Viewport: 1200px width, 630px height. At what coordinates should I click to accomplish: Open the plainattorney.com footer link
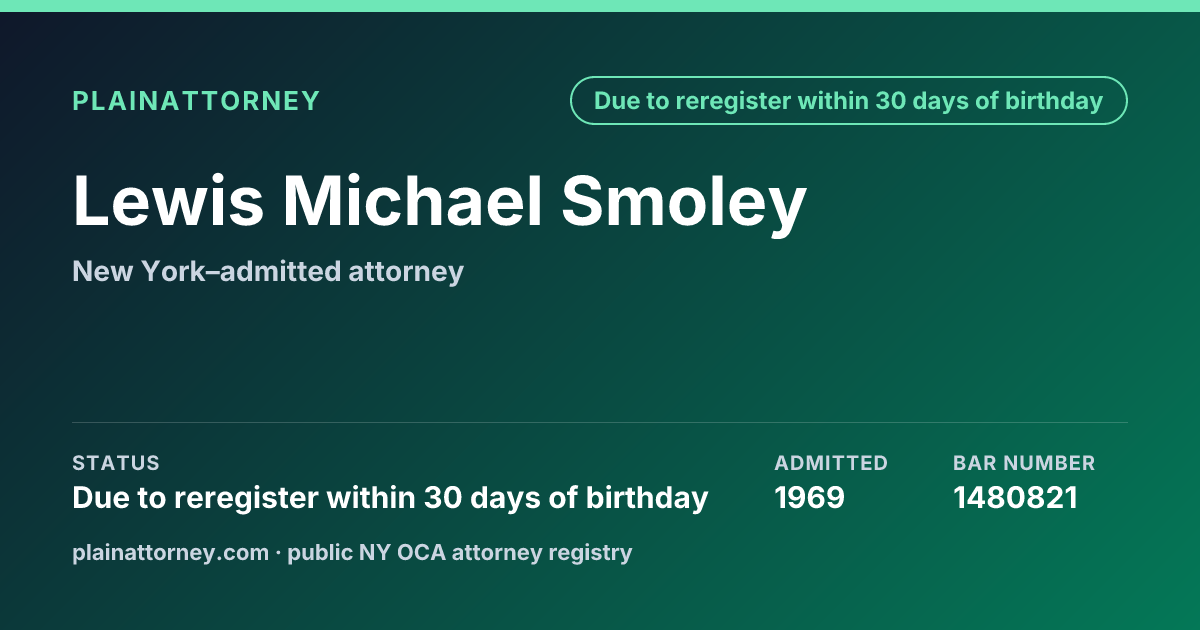tap(170, 552)
